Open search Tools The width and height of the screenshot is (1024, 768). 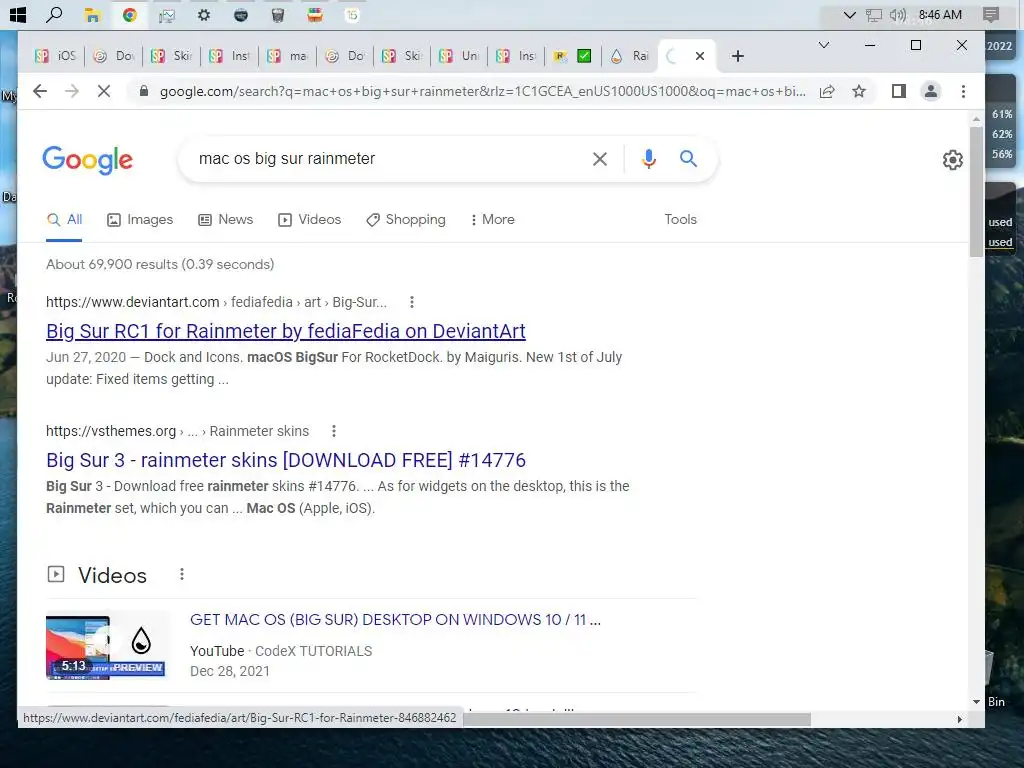[x=680, y=220]
